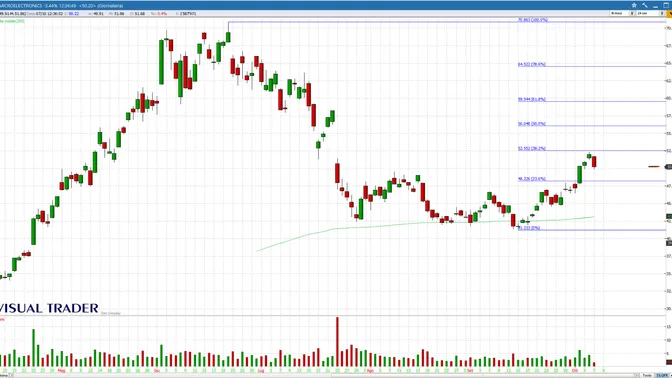Viewport: 672px width, 378px height.
Task: Select the 61.8% Fibonacci retracement label
Action: [531, 99]
